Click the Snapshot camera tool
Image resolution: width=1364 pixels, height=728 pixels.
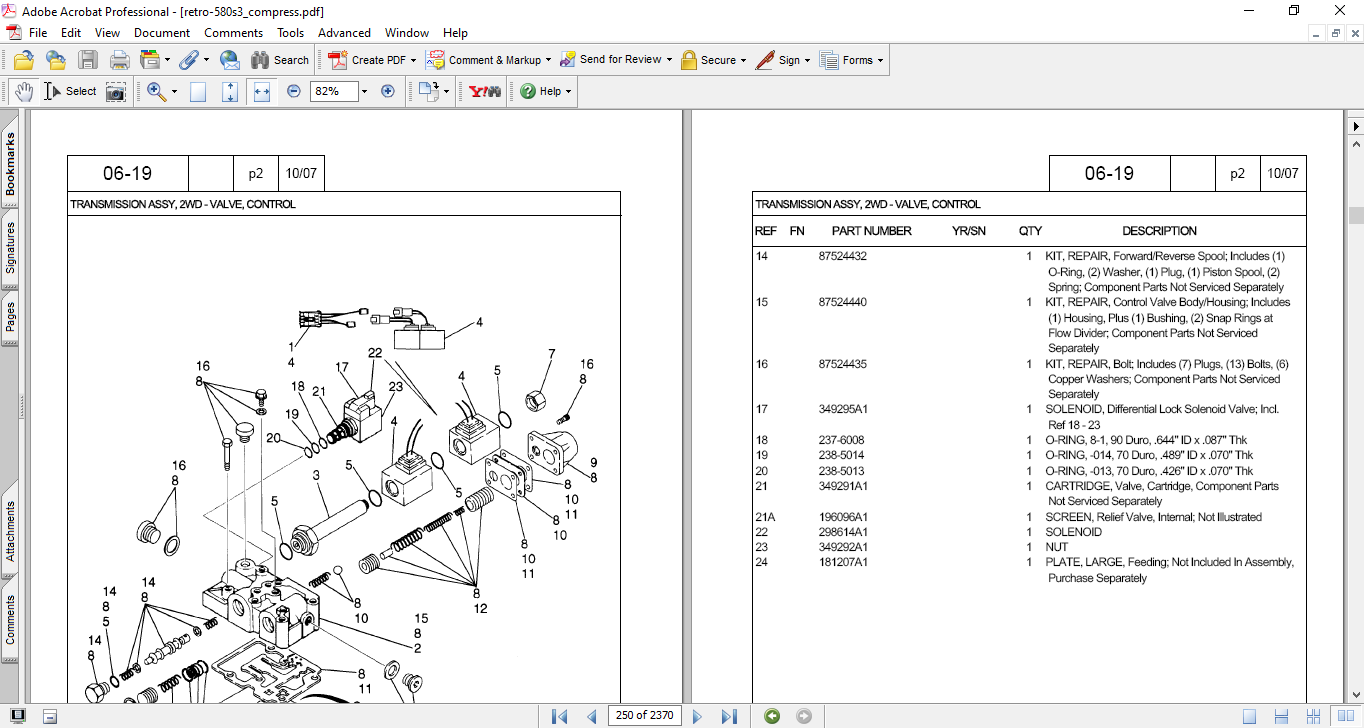click(116, 92)
